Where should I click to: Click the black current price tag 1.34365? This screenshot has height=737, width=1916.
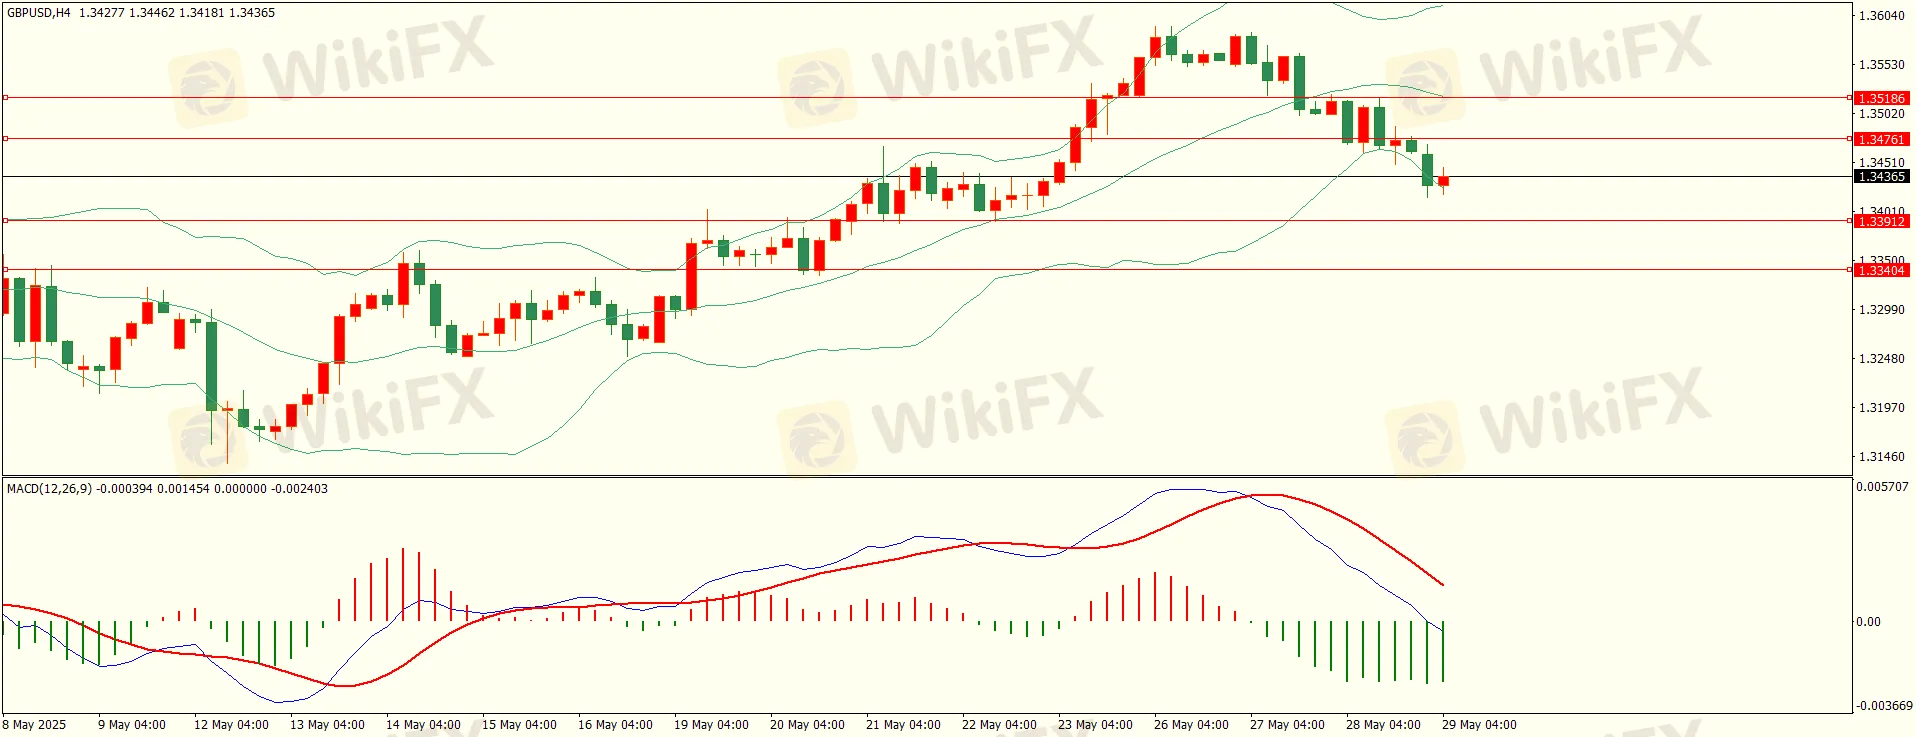pyautogui.click(x=1881, y=177)
